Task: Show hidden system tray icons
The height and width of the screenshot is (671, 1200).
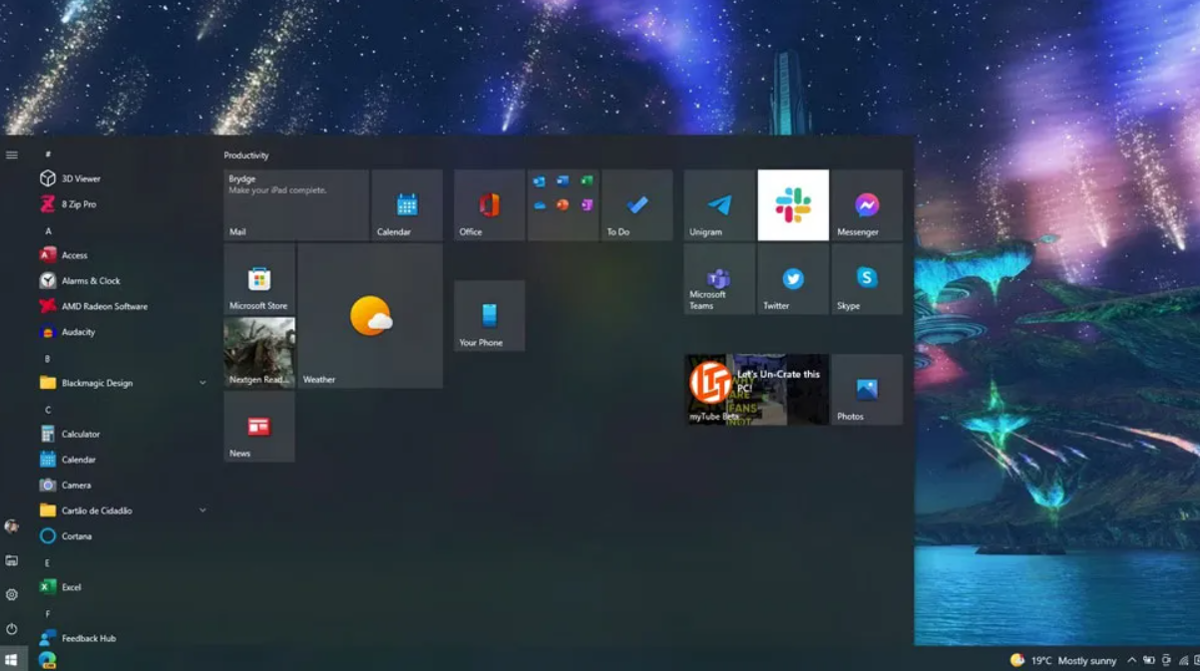Action: pyautogui.click(x=1131, y=661)
